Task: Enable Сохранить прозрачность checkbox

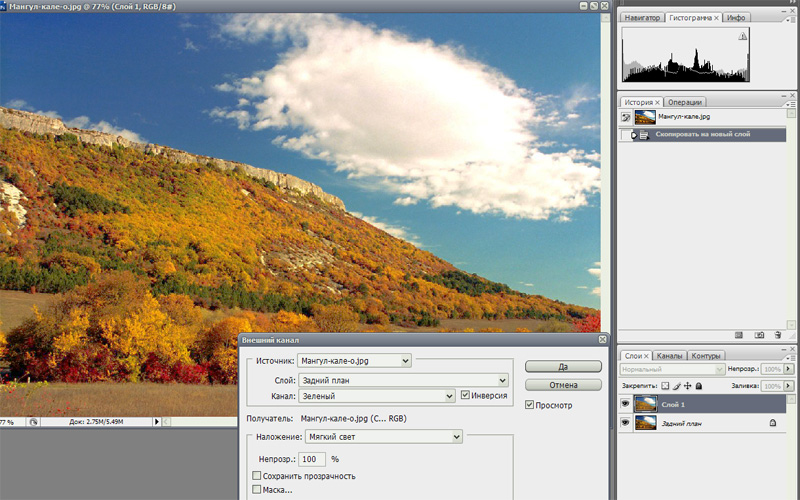Action: pyautogui.click(x=257, y=476)
